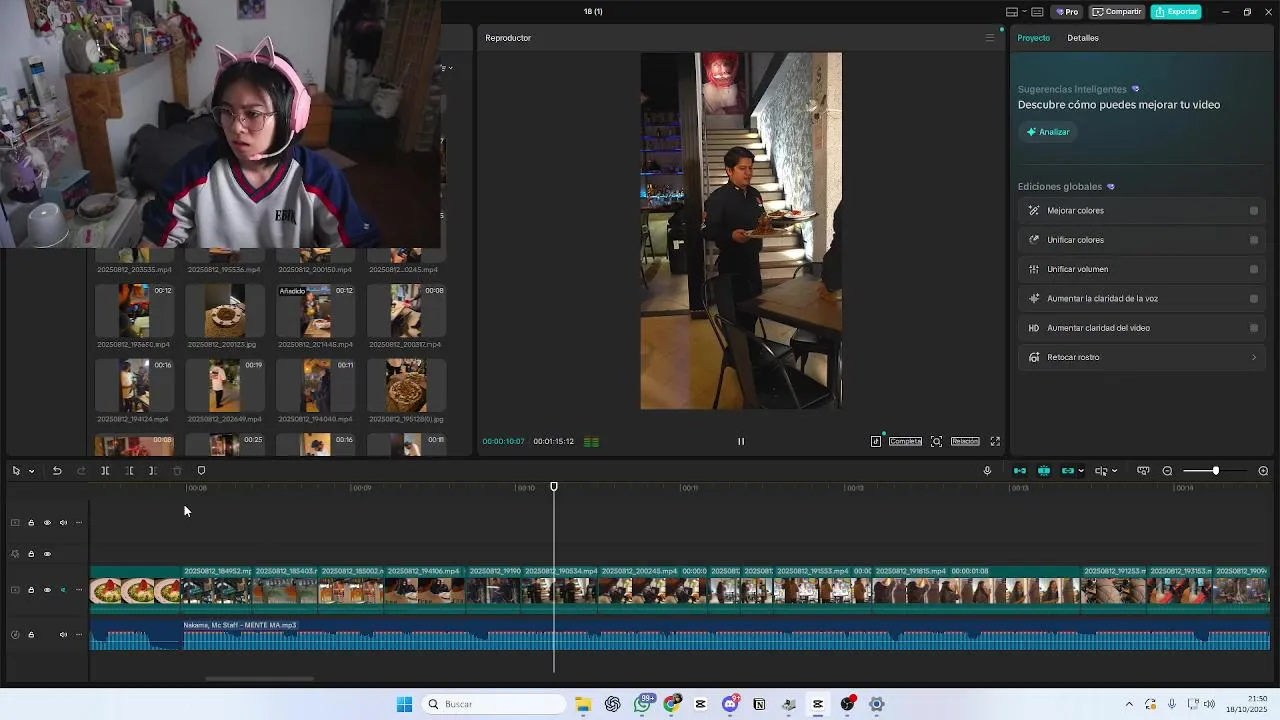The image size is (1280, 720).
Task: Toggle the main track magnet
Action: [1020, 471]
